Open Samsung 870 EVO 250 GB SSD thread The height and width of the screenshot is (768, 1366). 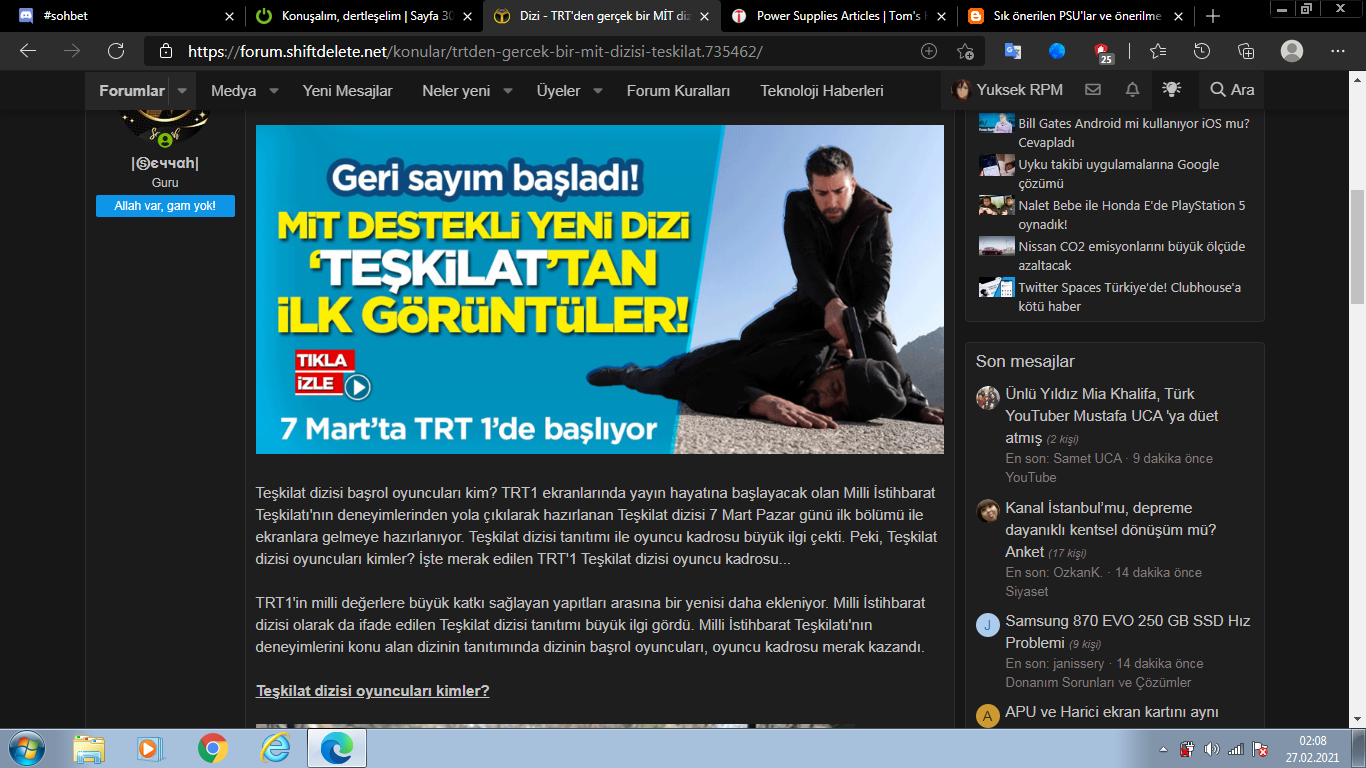pos(1128,632)
